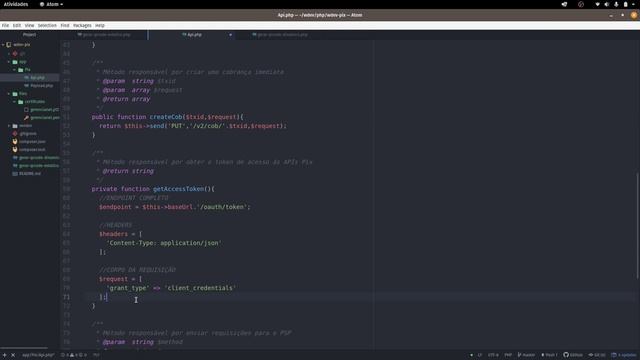Open the Selection menu
The height and width of the screenshot is (360, 640).
tap(47, 25)
